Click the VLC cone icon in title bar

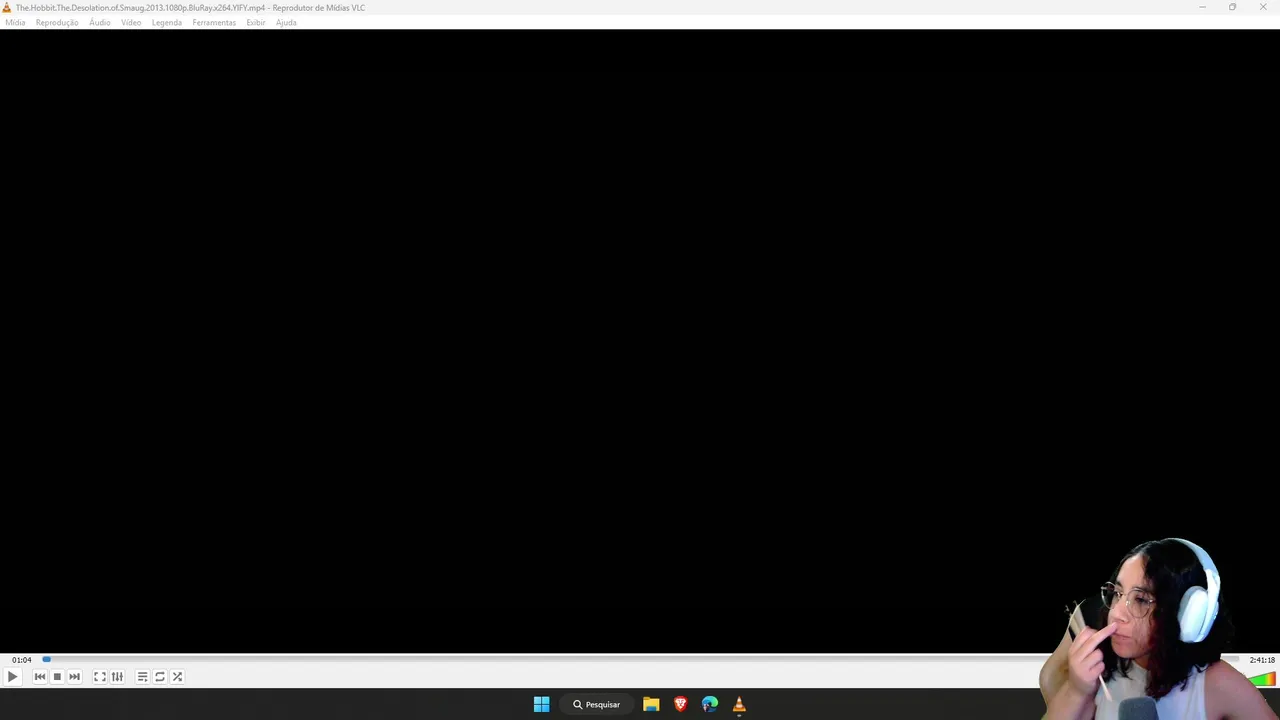pyautogui.click(x=7, y=7)
